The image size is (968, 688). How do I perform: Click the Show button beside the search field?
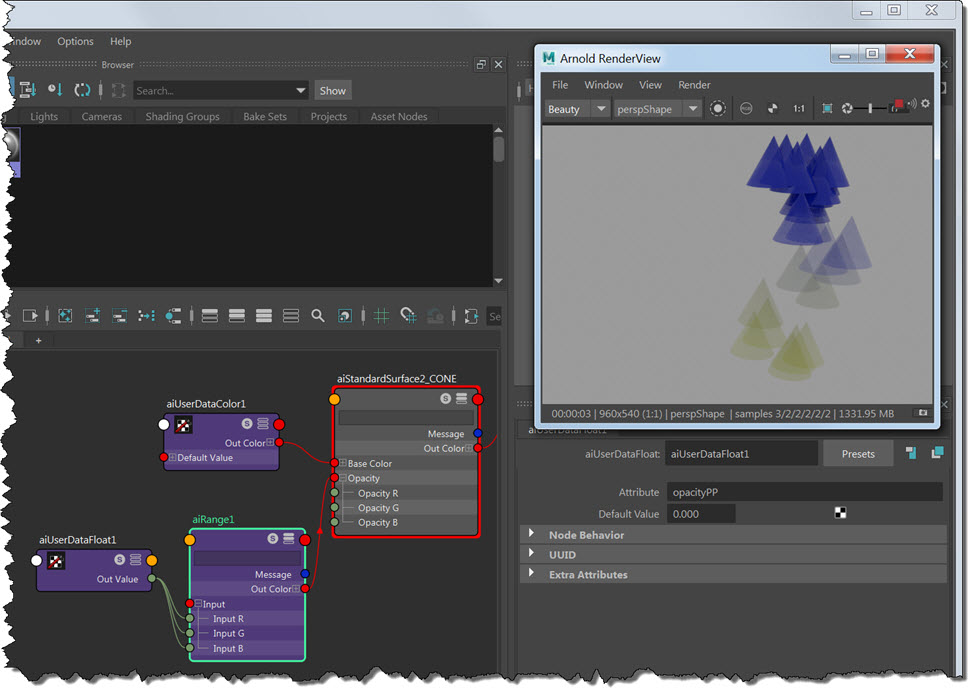pyautogui.click(x=332, y=90)
